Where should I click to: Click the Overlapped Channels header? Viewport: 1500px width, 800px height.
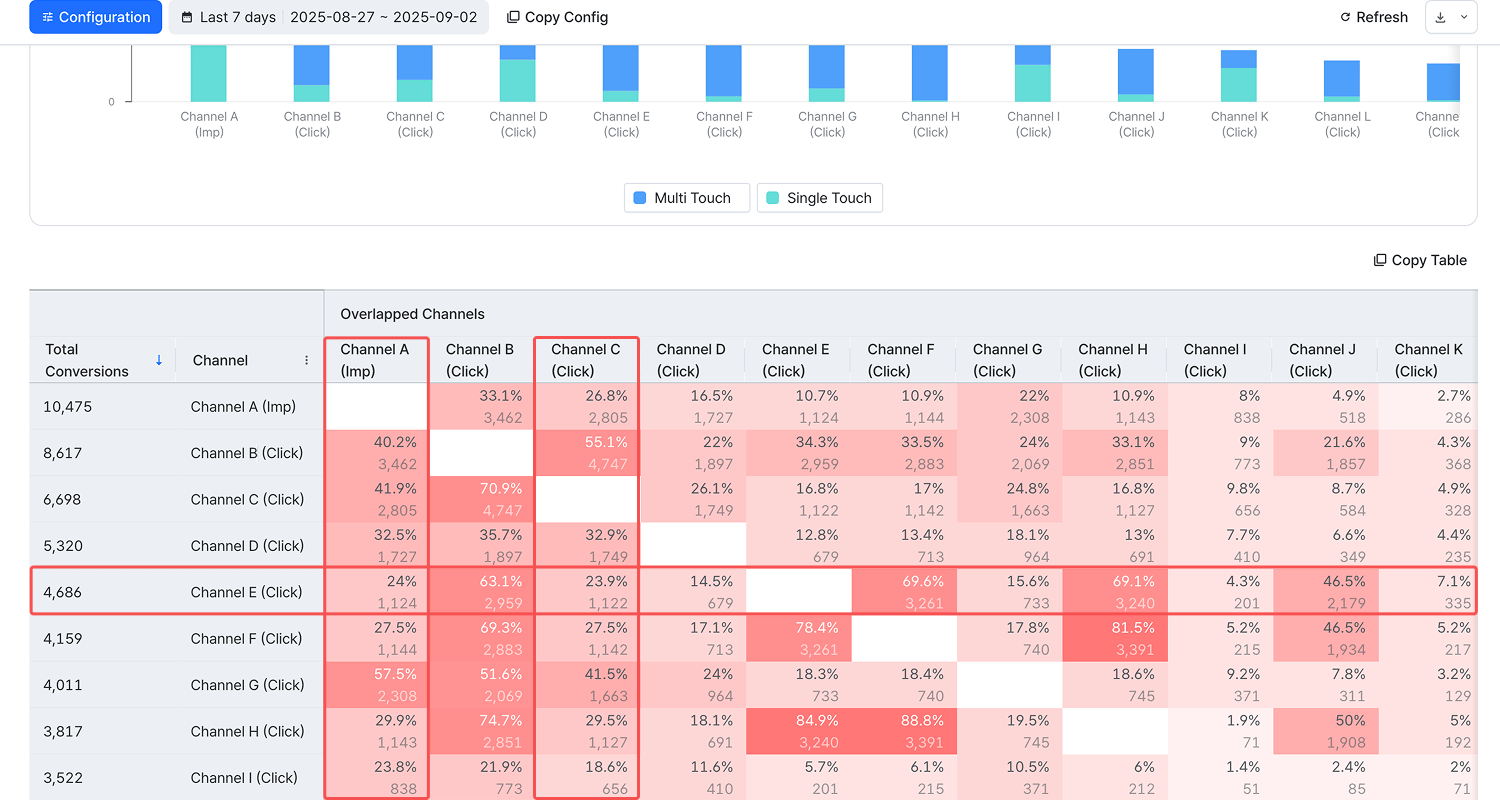[x=412, y=314]
